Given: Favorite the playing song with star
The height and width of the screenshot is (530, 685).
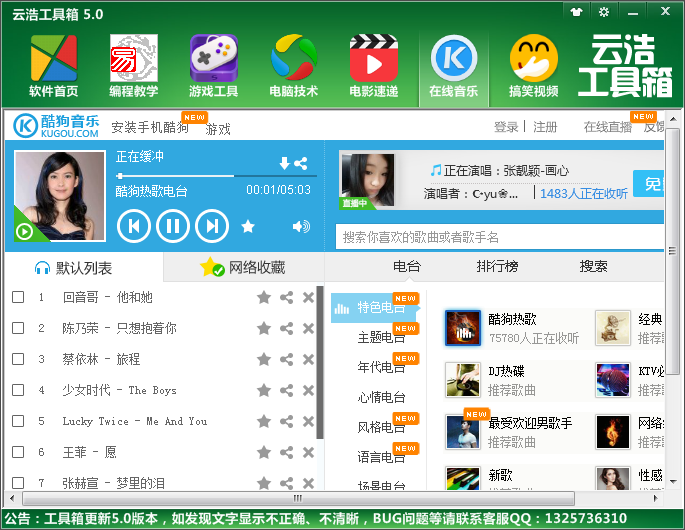Looking at the screenshot, I should pyautogui.click(x=248, y=226).
